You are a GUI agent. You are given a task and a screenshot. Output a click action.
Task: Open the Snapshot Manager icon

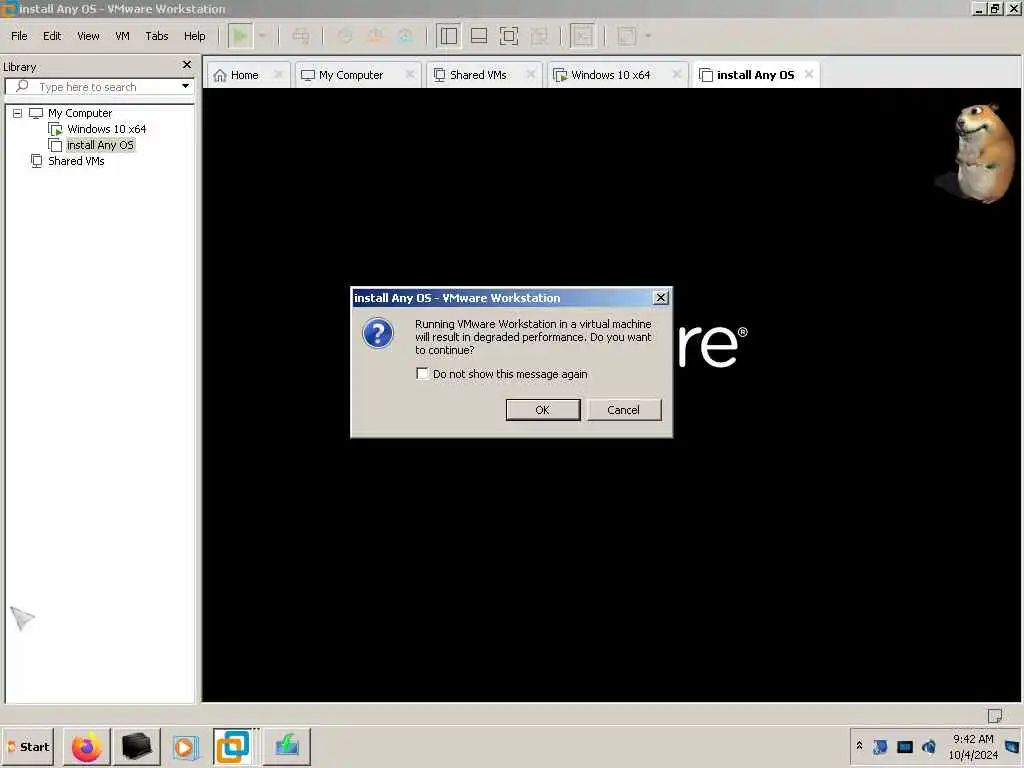[x=406, y=36]
